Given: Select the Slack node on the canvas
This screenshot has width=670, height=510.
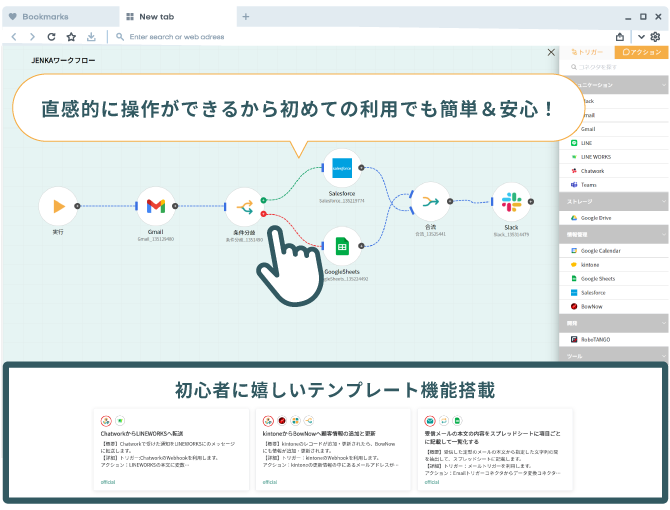Looking at the screenshot, I should tap(511, 202).
